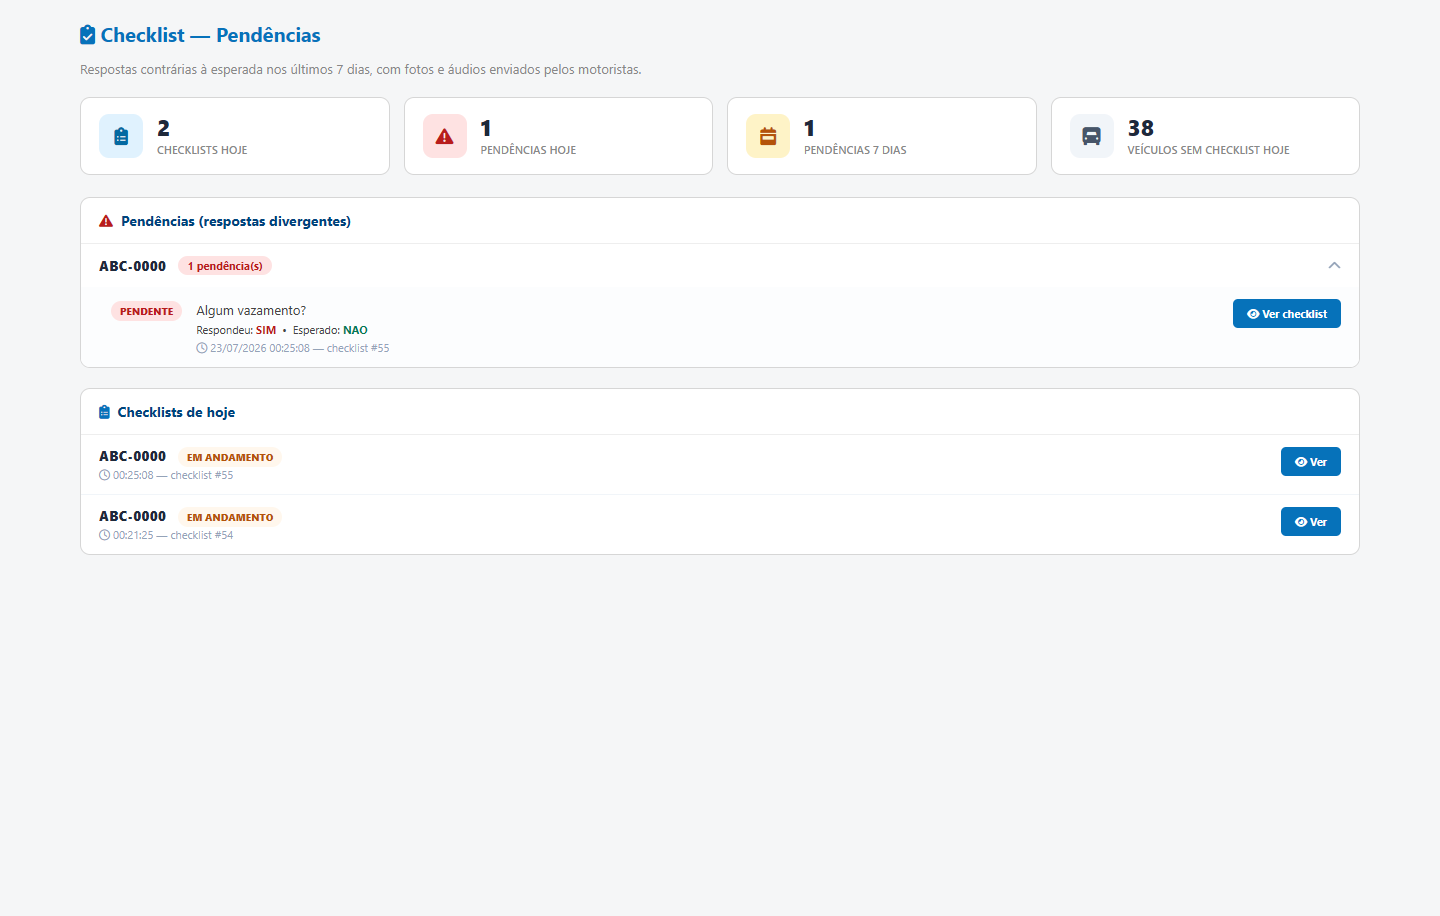
Task: Click the 'Algum vazamento?' question text
Action: (251, 311)
